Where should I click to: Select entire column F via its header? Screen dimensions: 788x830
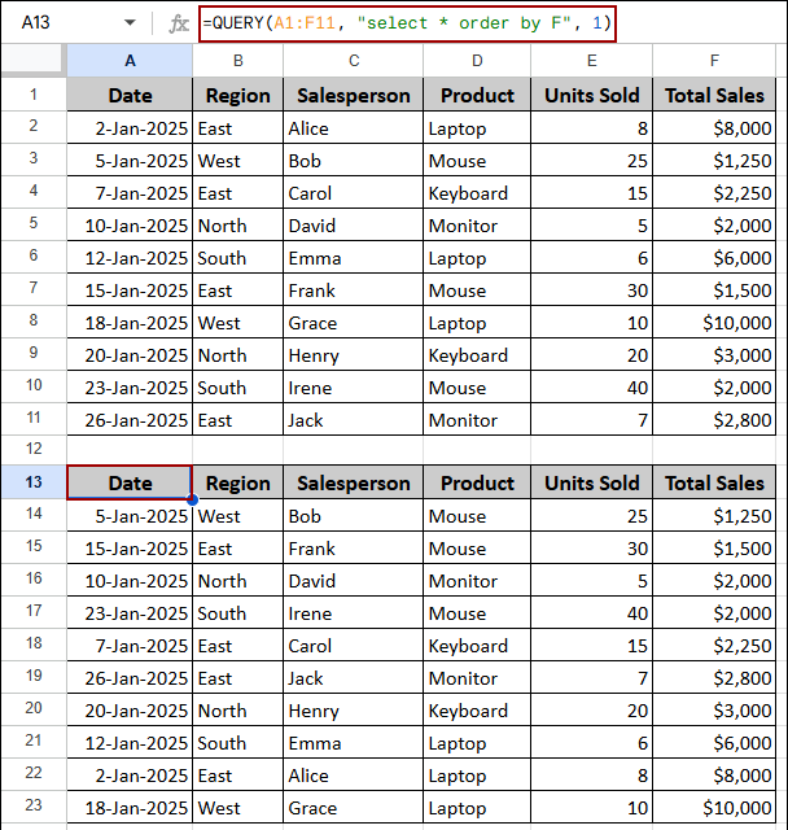tap(714, 60)
